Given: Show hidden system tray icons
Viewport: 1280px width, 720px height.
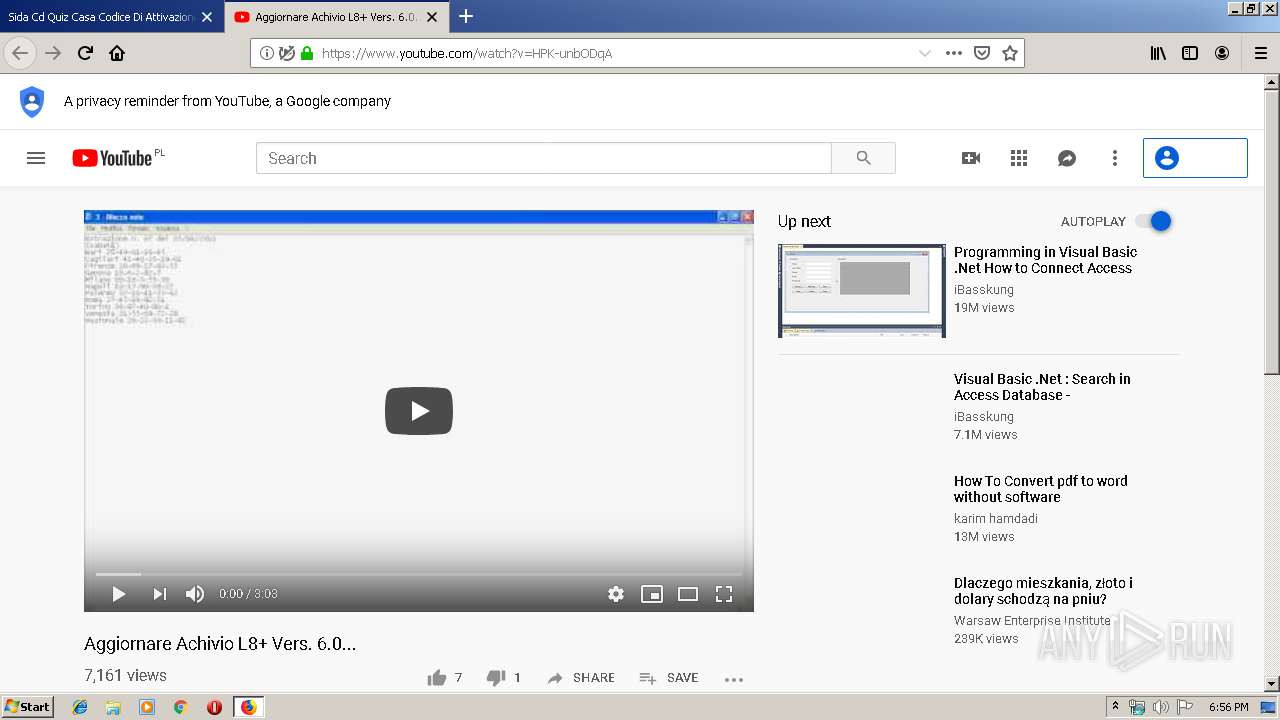Looking at the screenshot, I should [x=1115, y=707].
